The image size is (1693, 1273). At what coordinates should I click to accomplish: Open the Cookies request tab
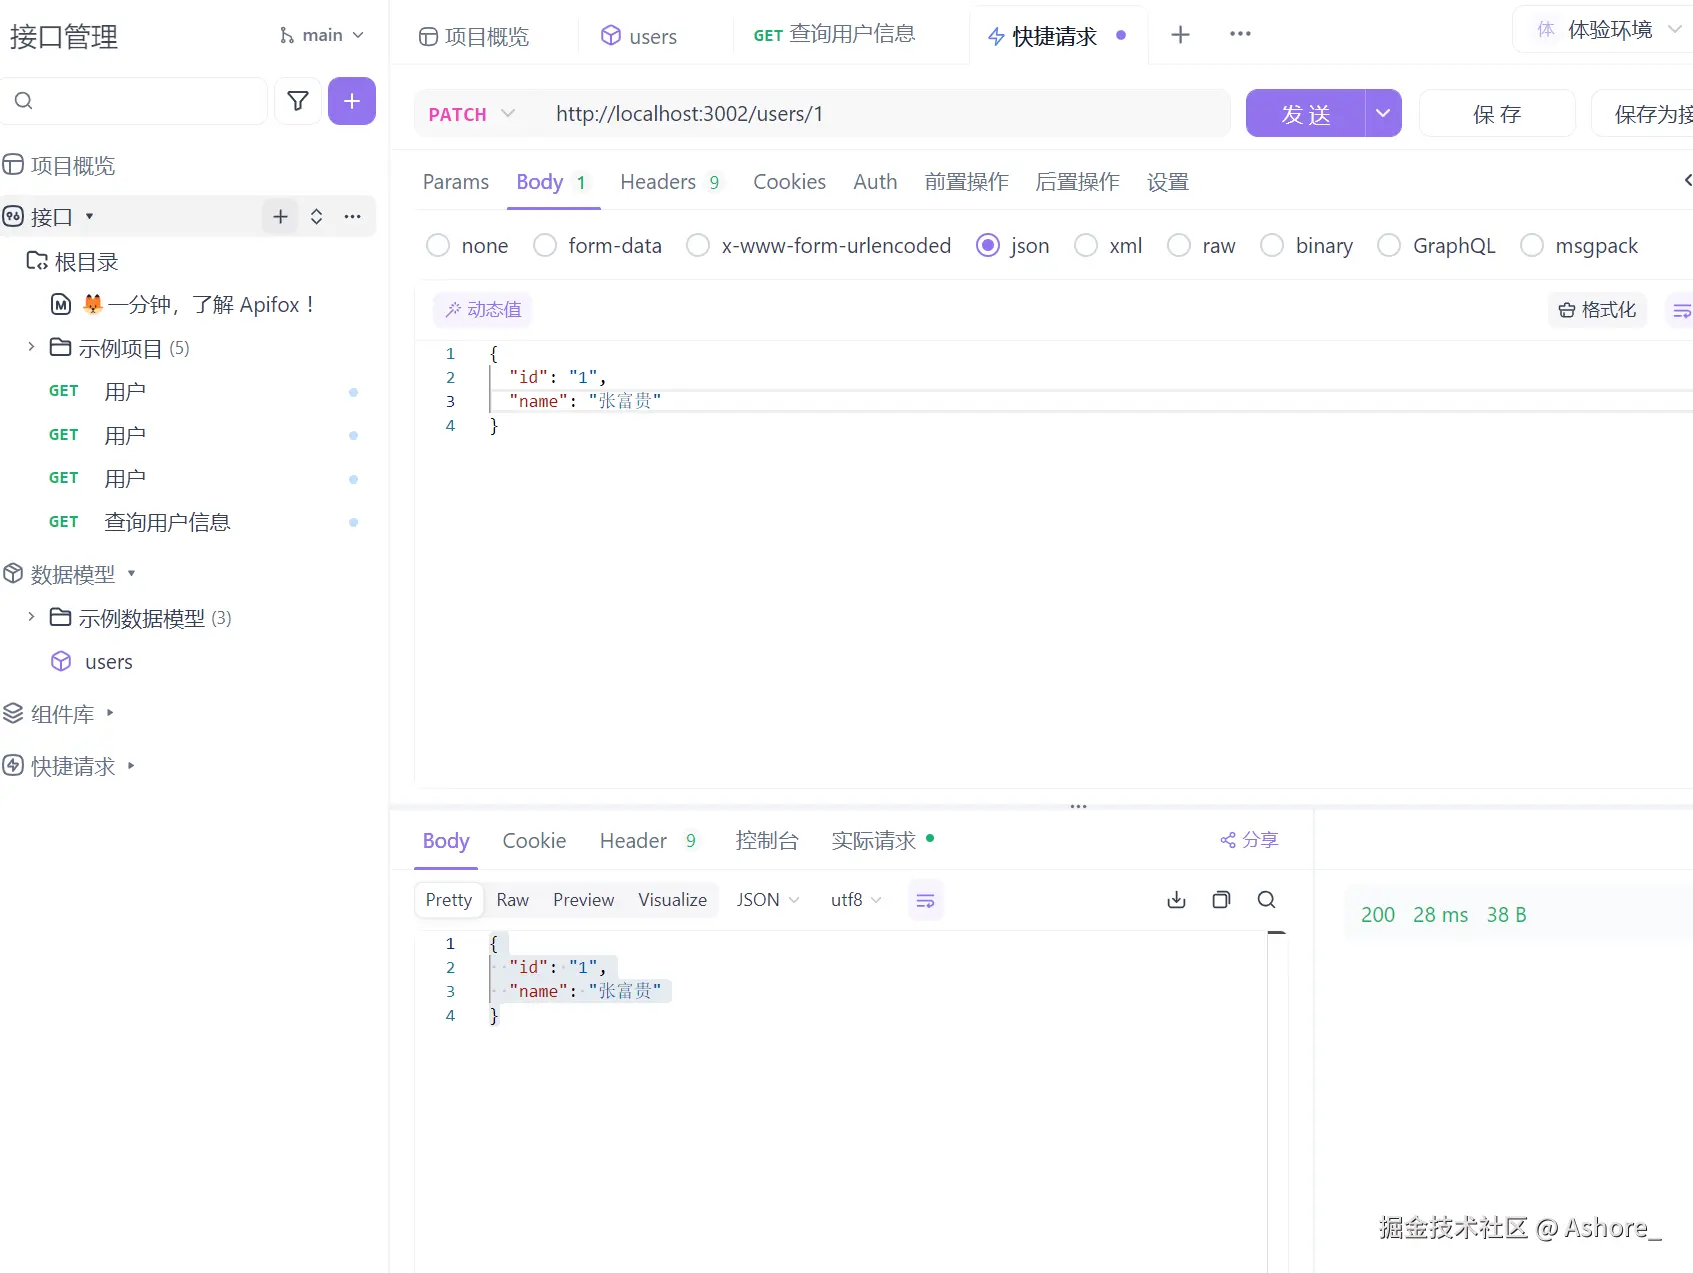click(x=789, y=181)
